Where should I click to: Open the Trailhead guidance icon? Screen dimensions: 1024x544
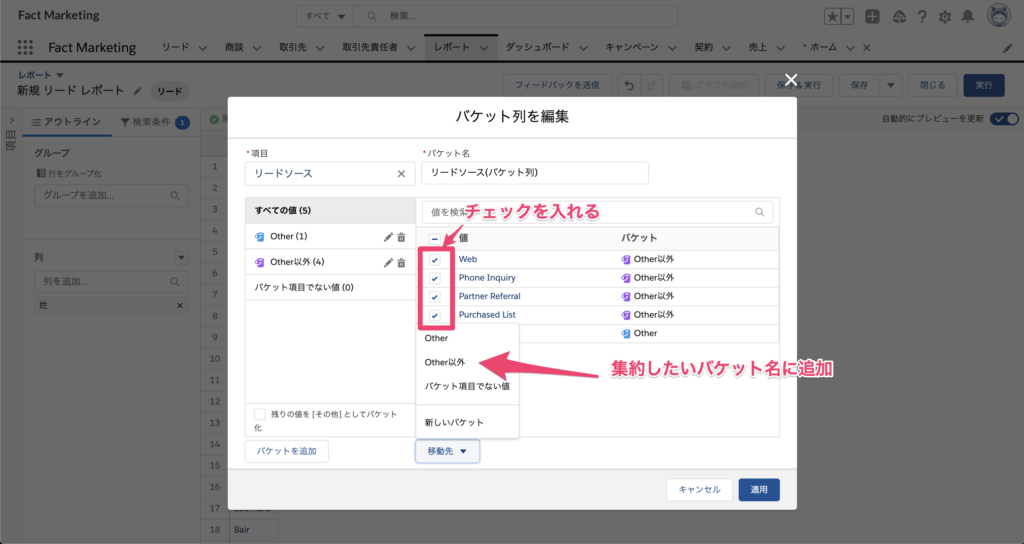click(x=899, y=17)
